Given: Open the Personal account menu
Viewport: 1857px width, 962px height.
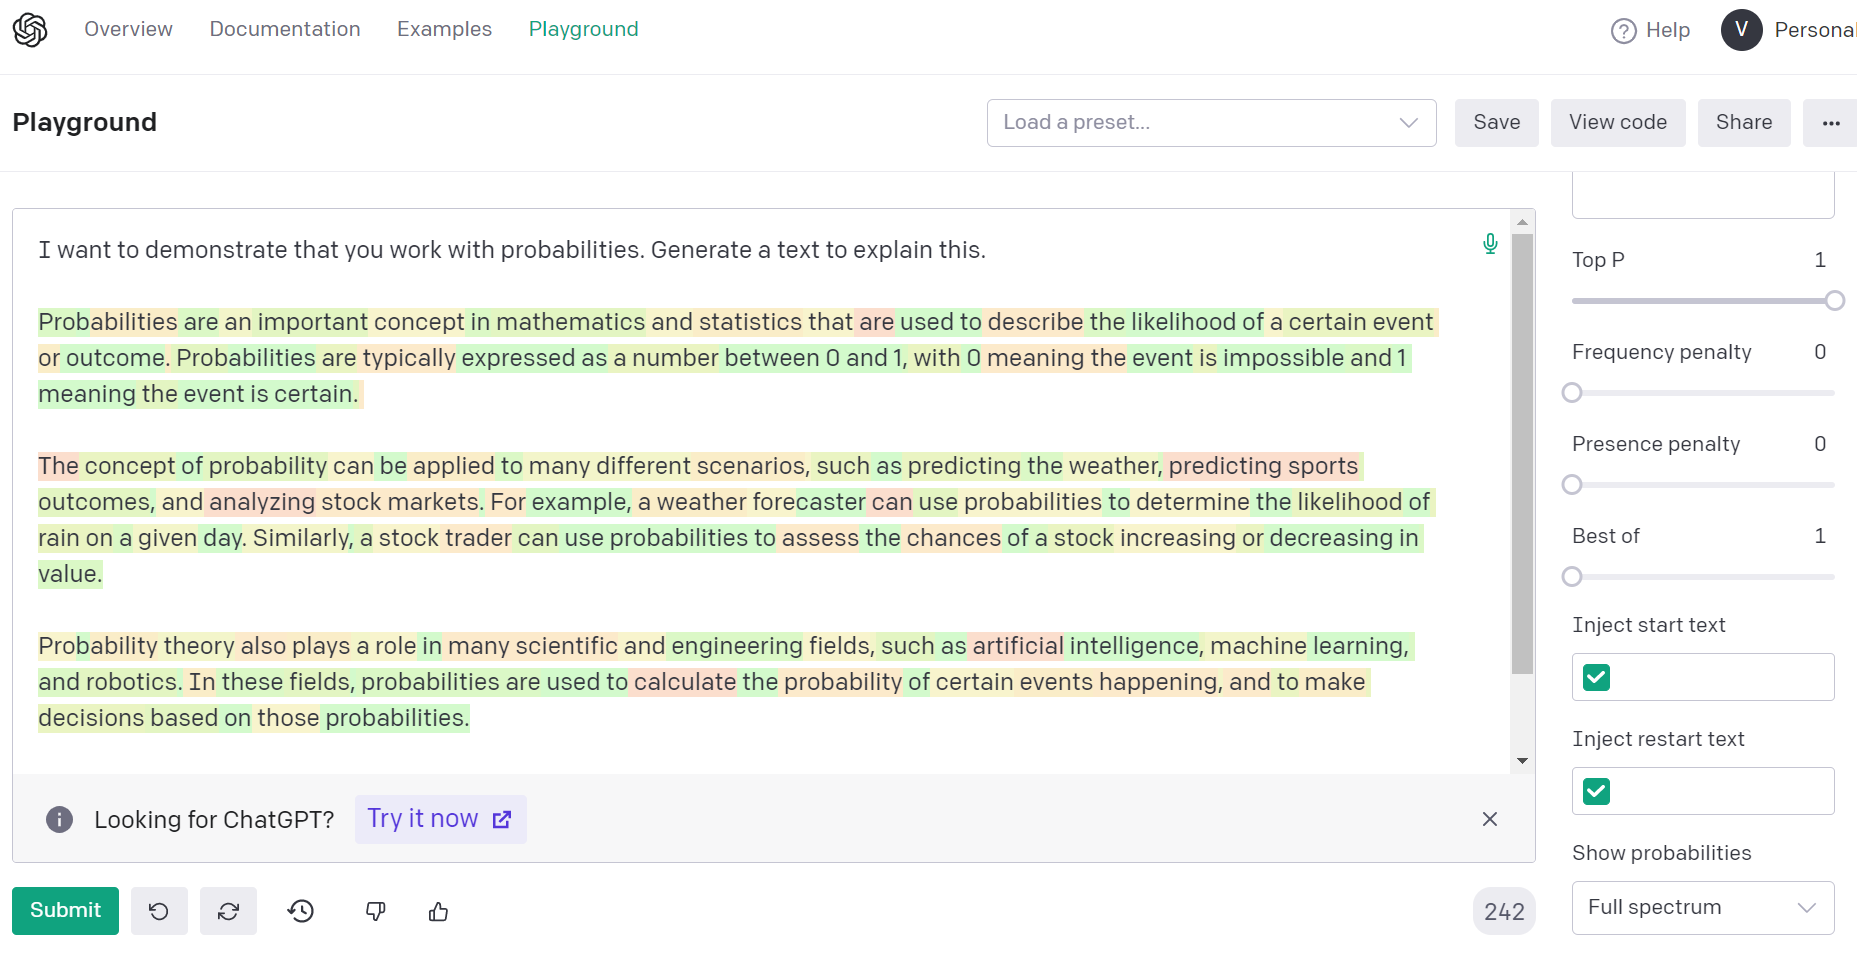Looking at the screenshot, I should click(1788, 30).
